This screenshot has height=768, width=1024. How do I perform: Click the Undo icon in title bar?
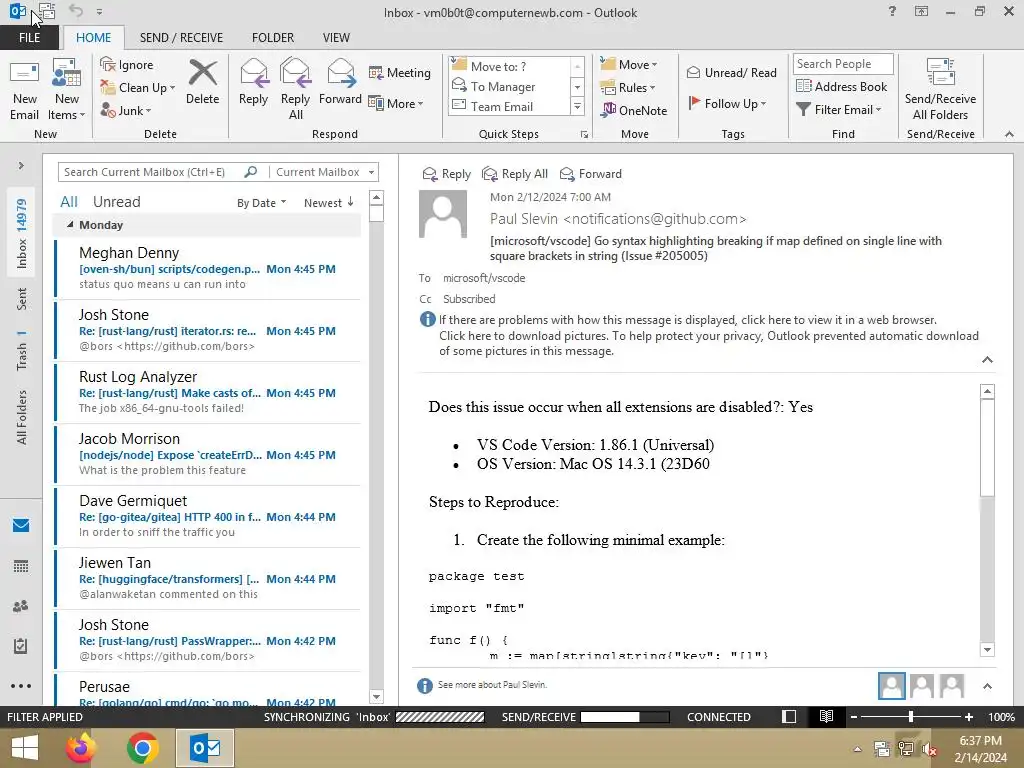[76, 11]
